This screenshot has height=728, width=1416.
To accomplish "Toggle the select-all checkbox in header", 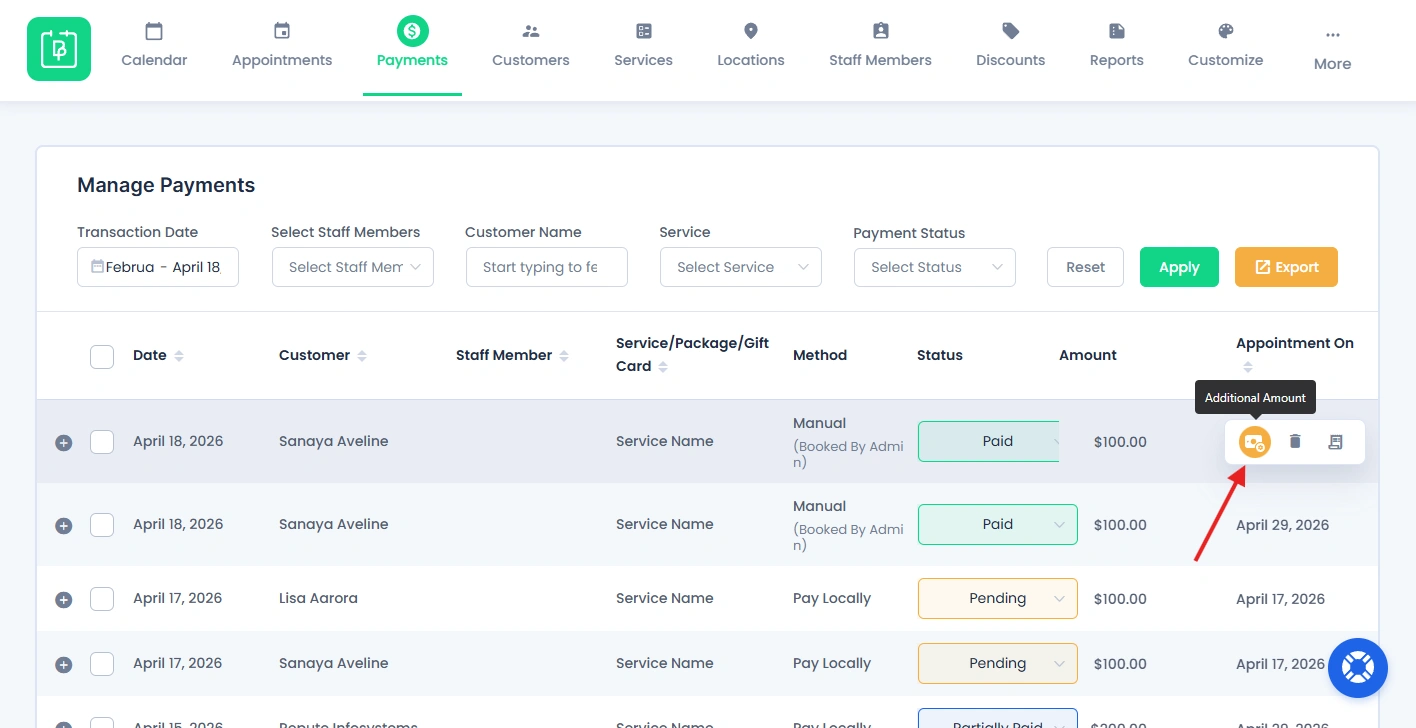I will coord(102,356).
